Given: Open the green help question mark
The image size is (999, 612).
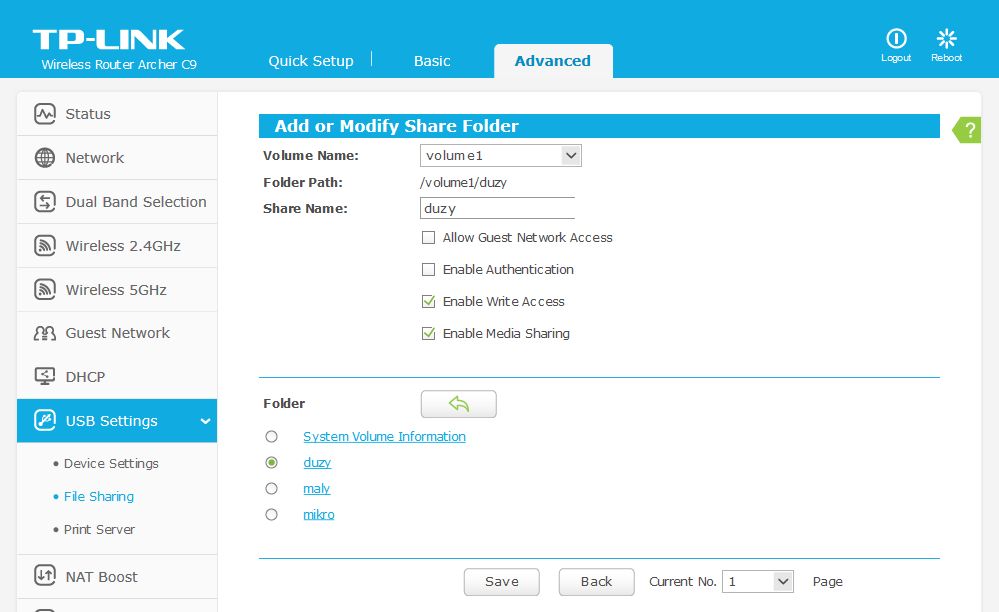Looking at the screenshot, I should (x=967, y=130).
